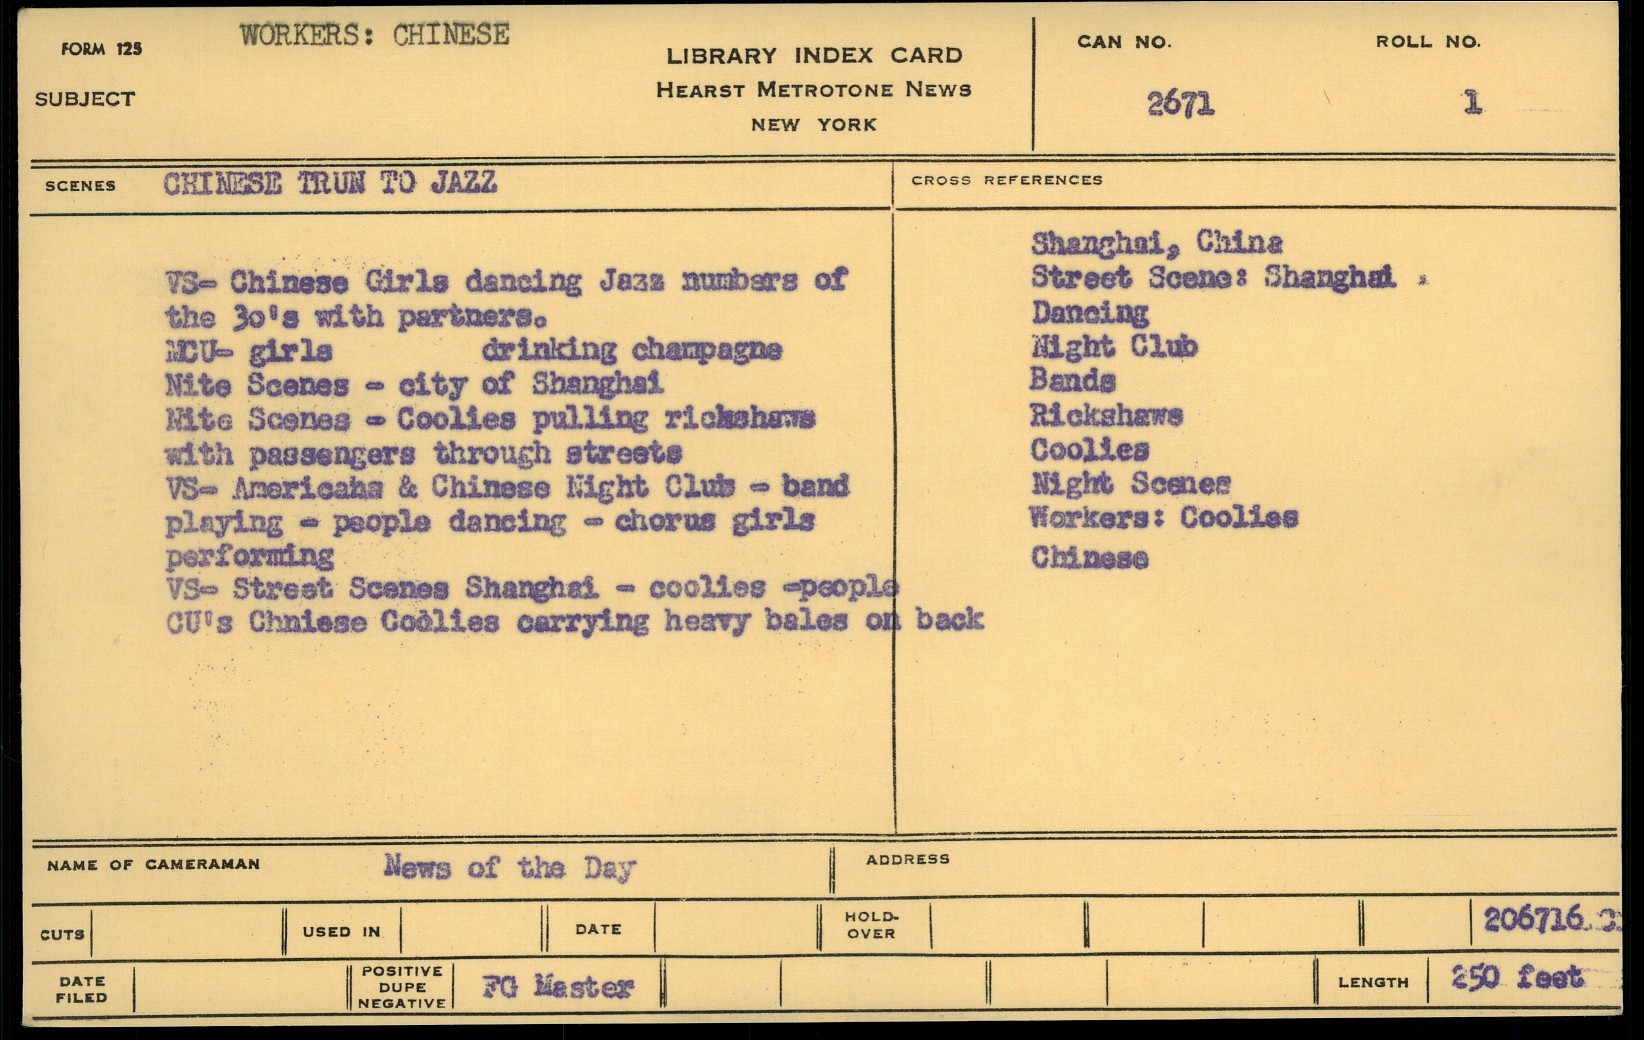Select the can number 2671
Image resolution: width=1644 pixels, height=1040 pixels.
click(1180, 103)
